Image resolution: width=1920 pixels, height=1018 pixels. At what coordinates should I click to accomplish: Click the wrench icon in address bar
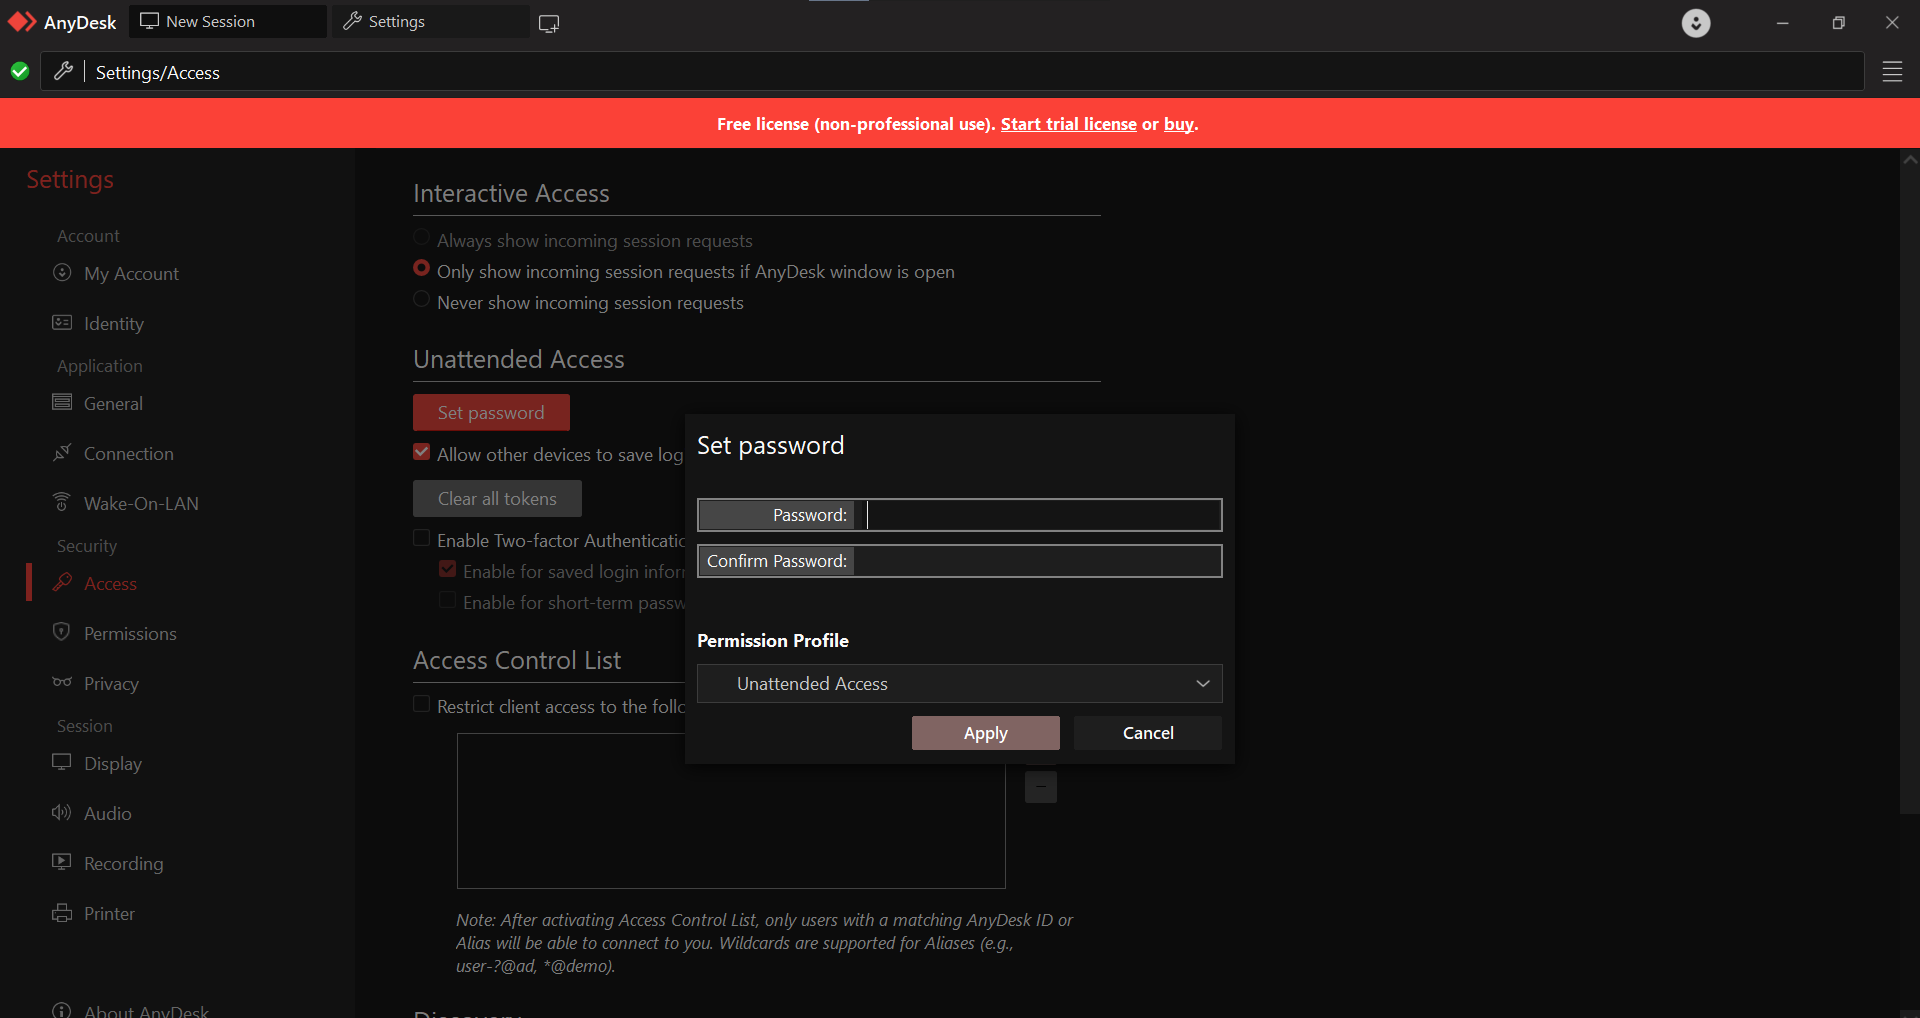point(63,71)
